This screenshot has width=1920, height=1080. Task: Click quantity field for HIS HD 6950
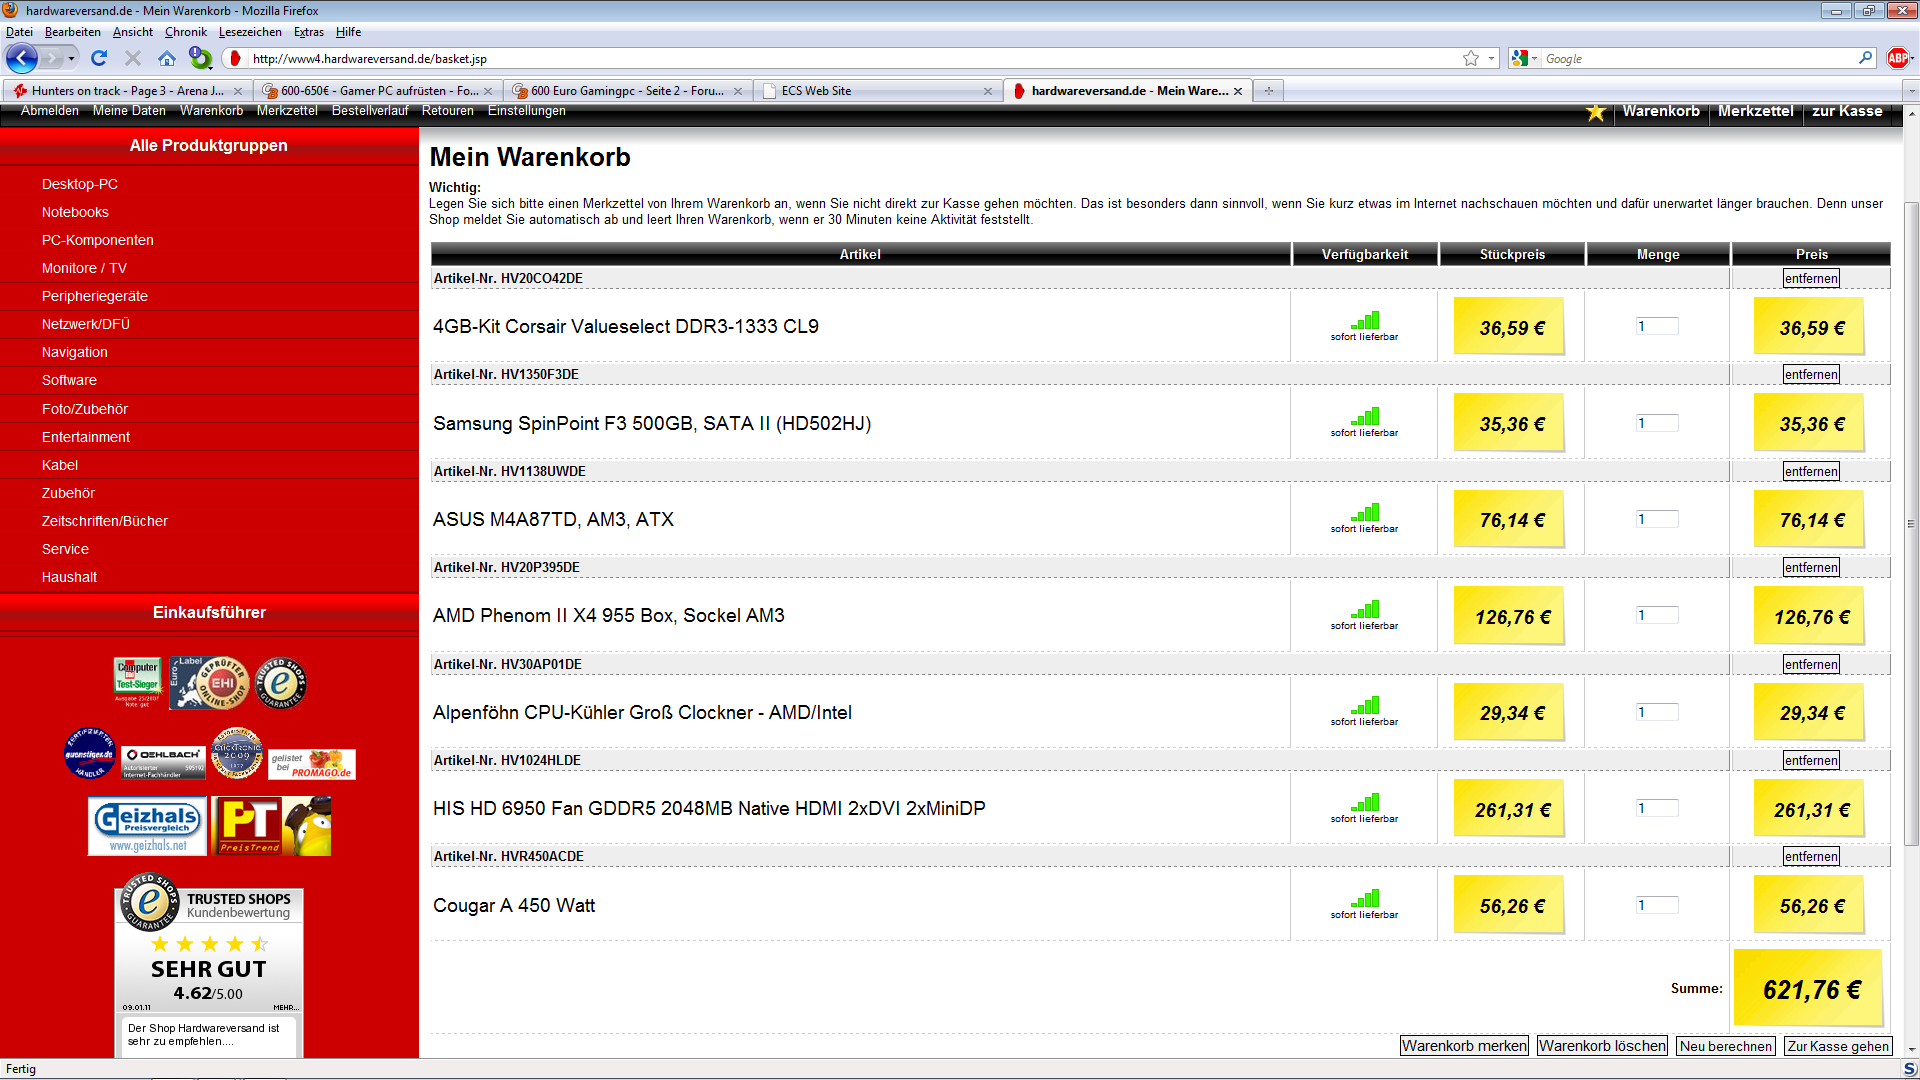tap(1657, 808)
